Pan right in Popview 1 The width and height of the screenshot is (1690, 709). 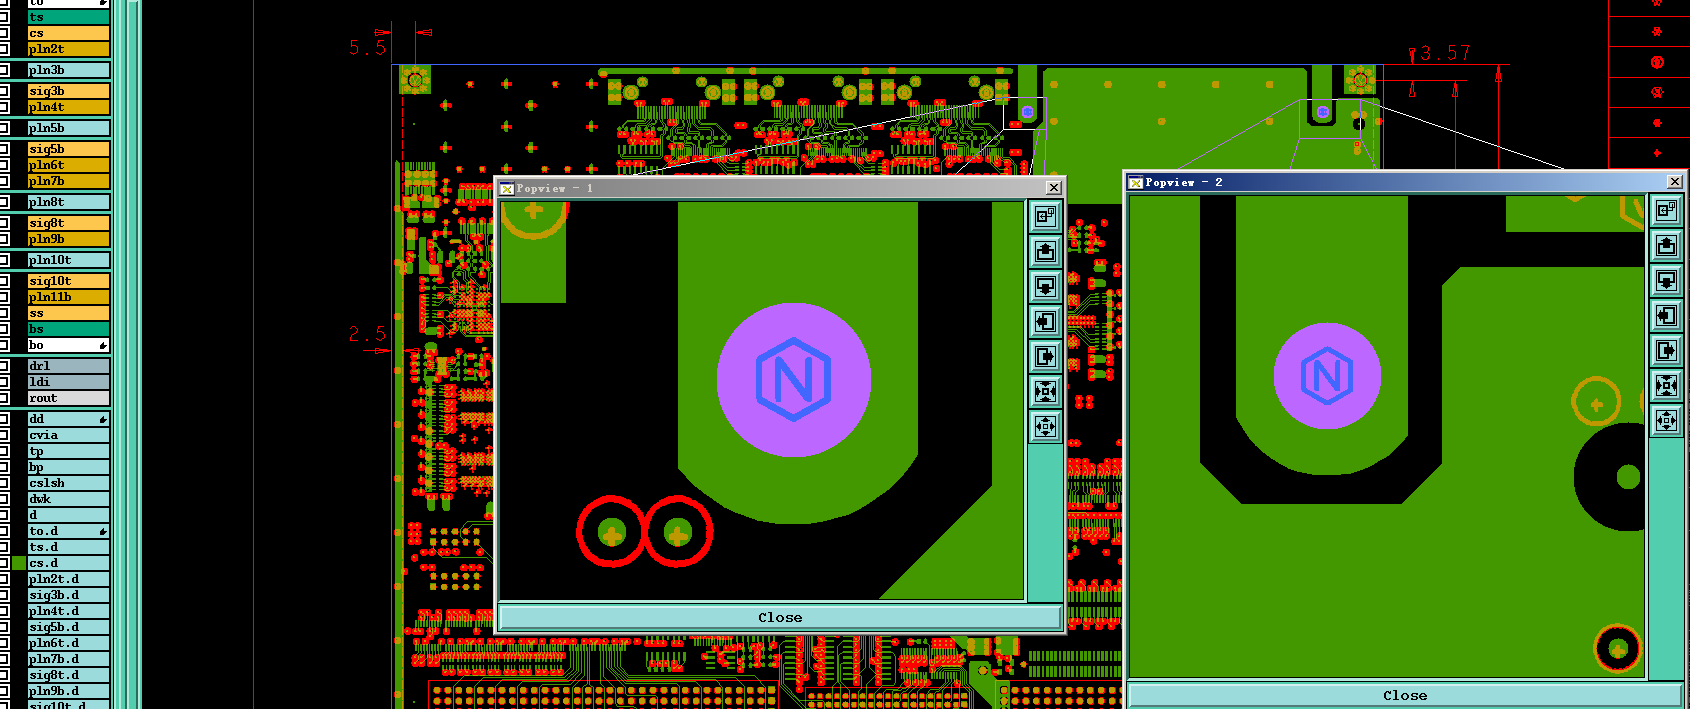pyautogui.click(x=1045, y=356)
